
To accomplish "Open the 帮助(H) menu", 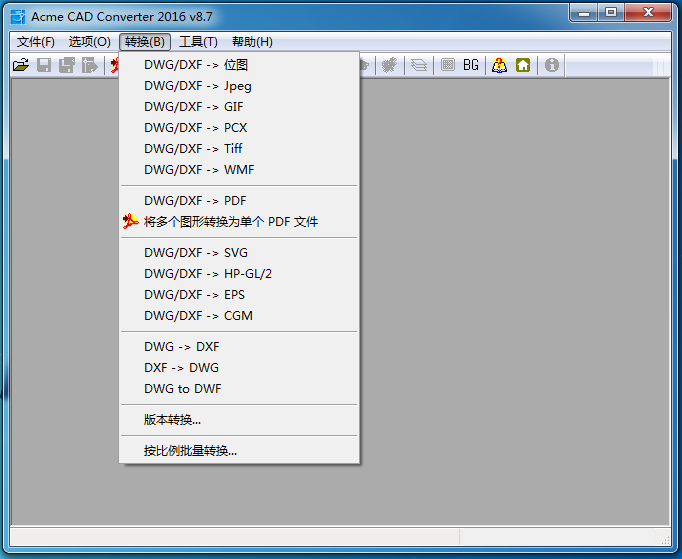I will point(252,42).
